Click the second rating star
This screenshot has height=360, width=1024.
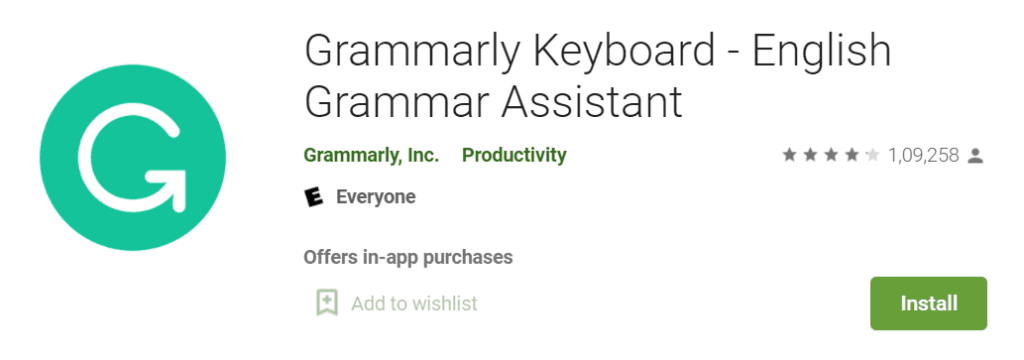click(810, 155)
